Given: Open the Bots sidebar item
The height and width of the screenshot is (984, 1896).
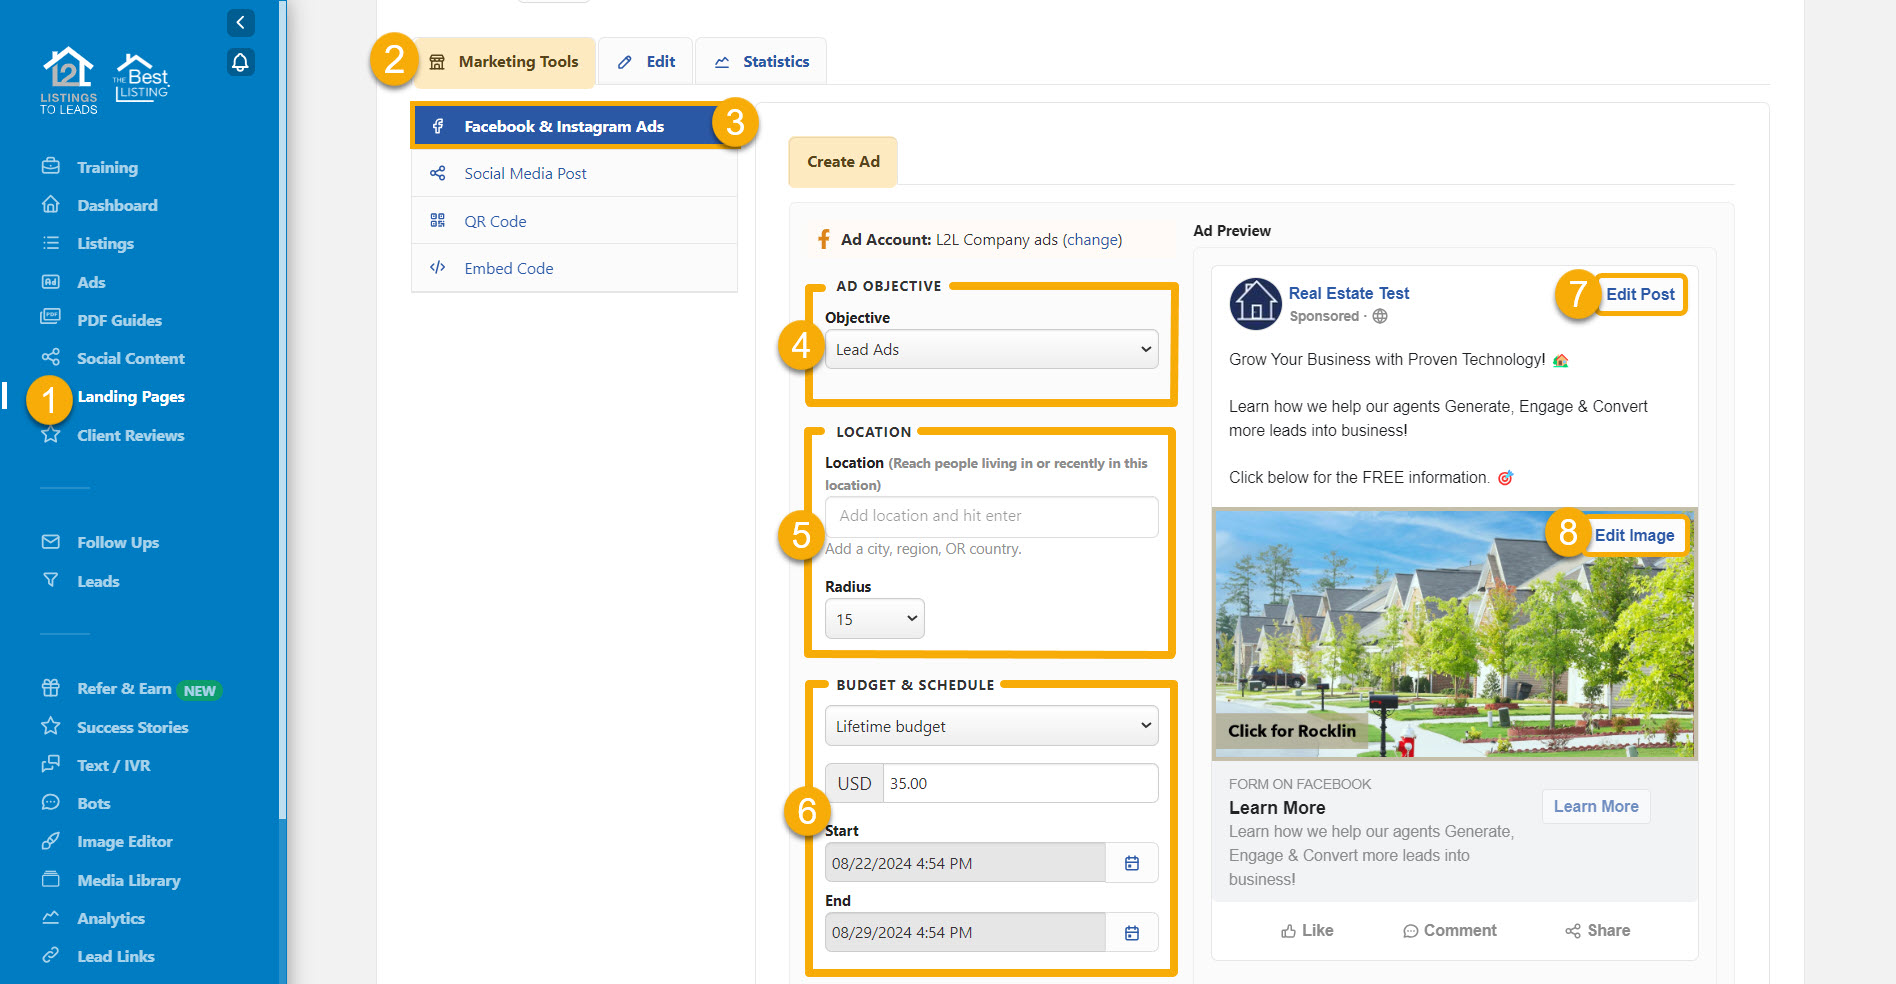Looking at the screenshot, I should pos(93,803).
